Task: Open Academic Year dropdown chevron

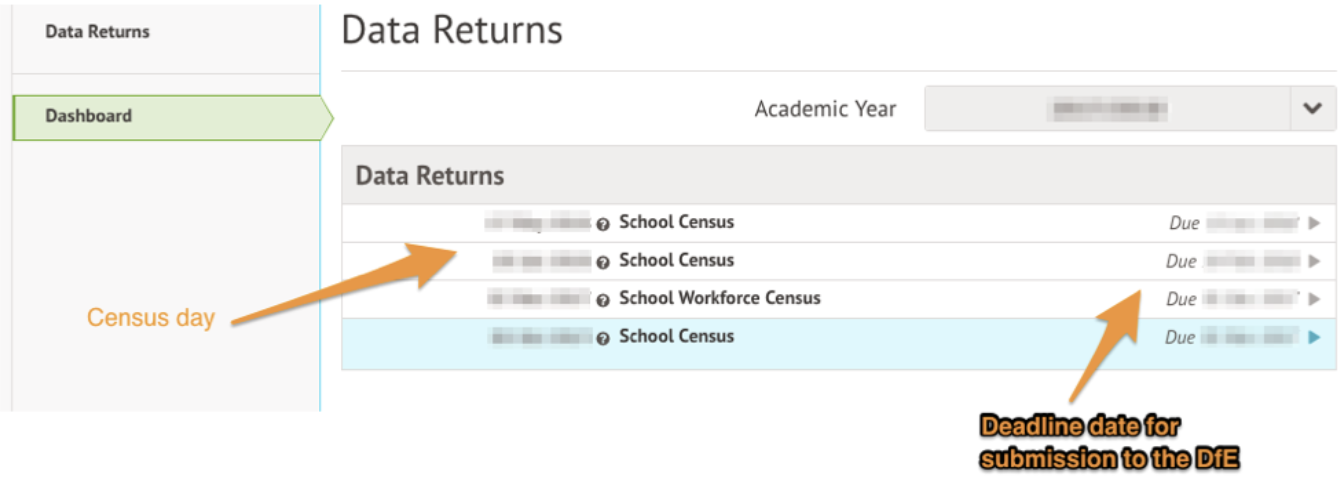Action: [x=1312, y=109]
